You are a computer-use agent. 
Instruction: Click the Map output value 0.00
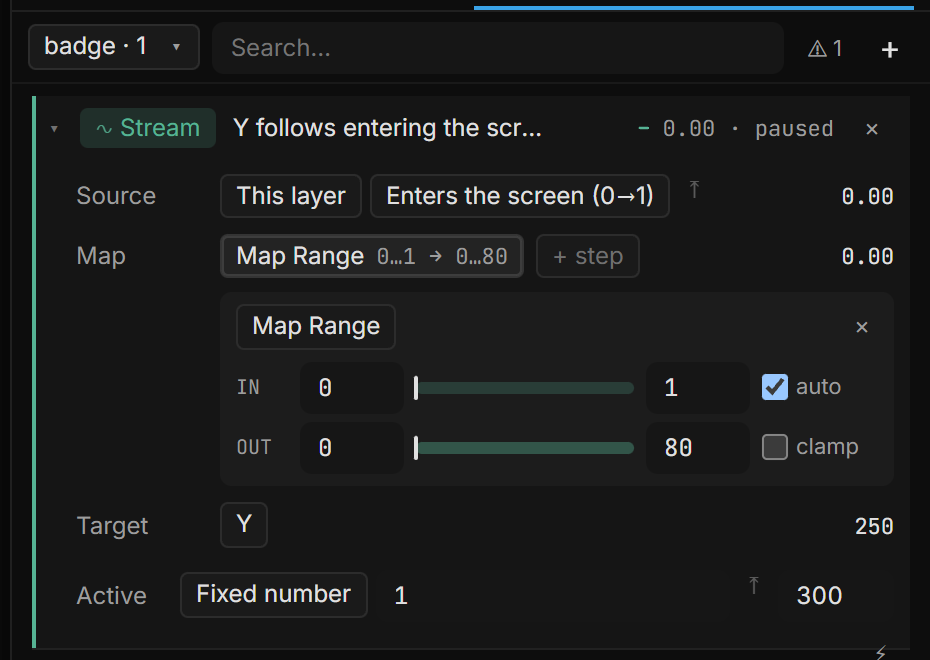tap(867, 257)
